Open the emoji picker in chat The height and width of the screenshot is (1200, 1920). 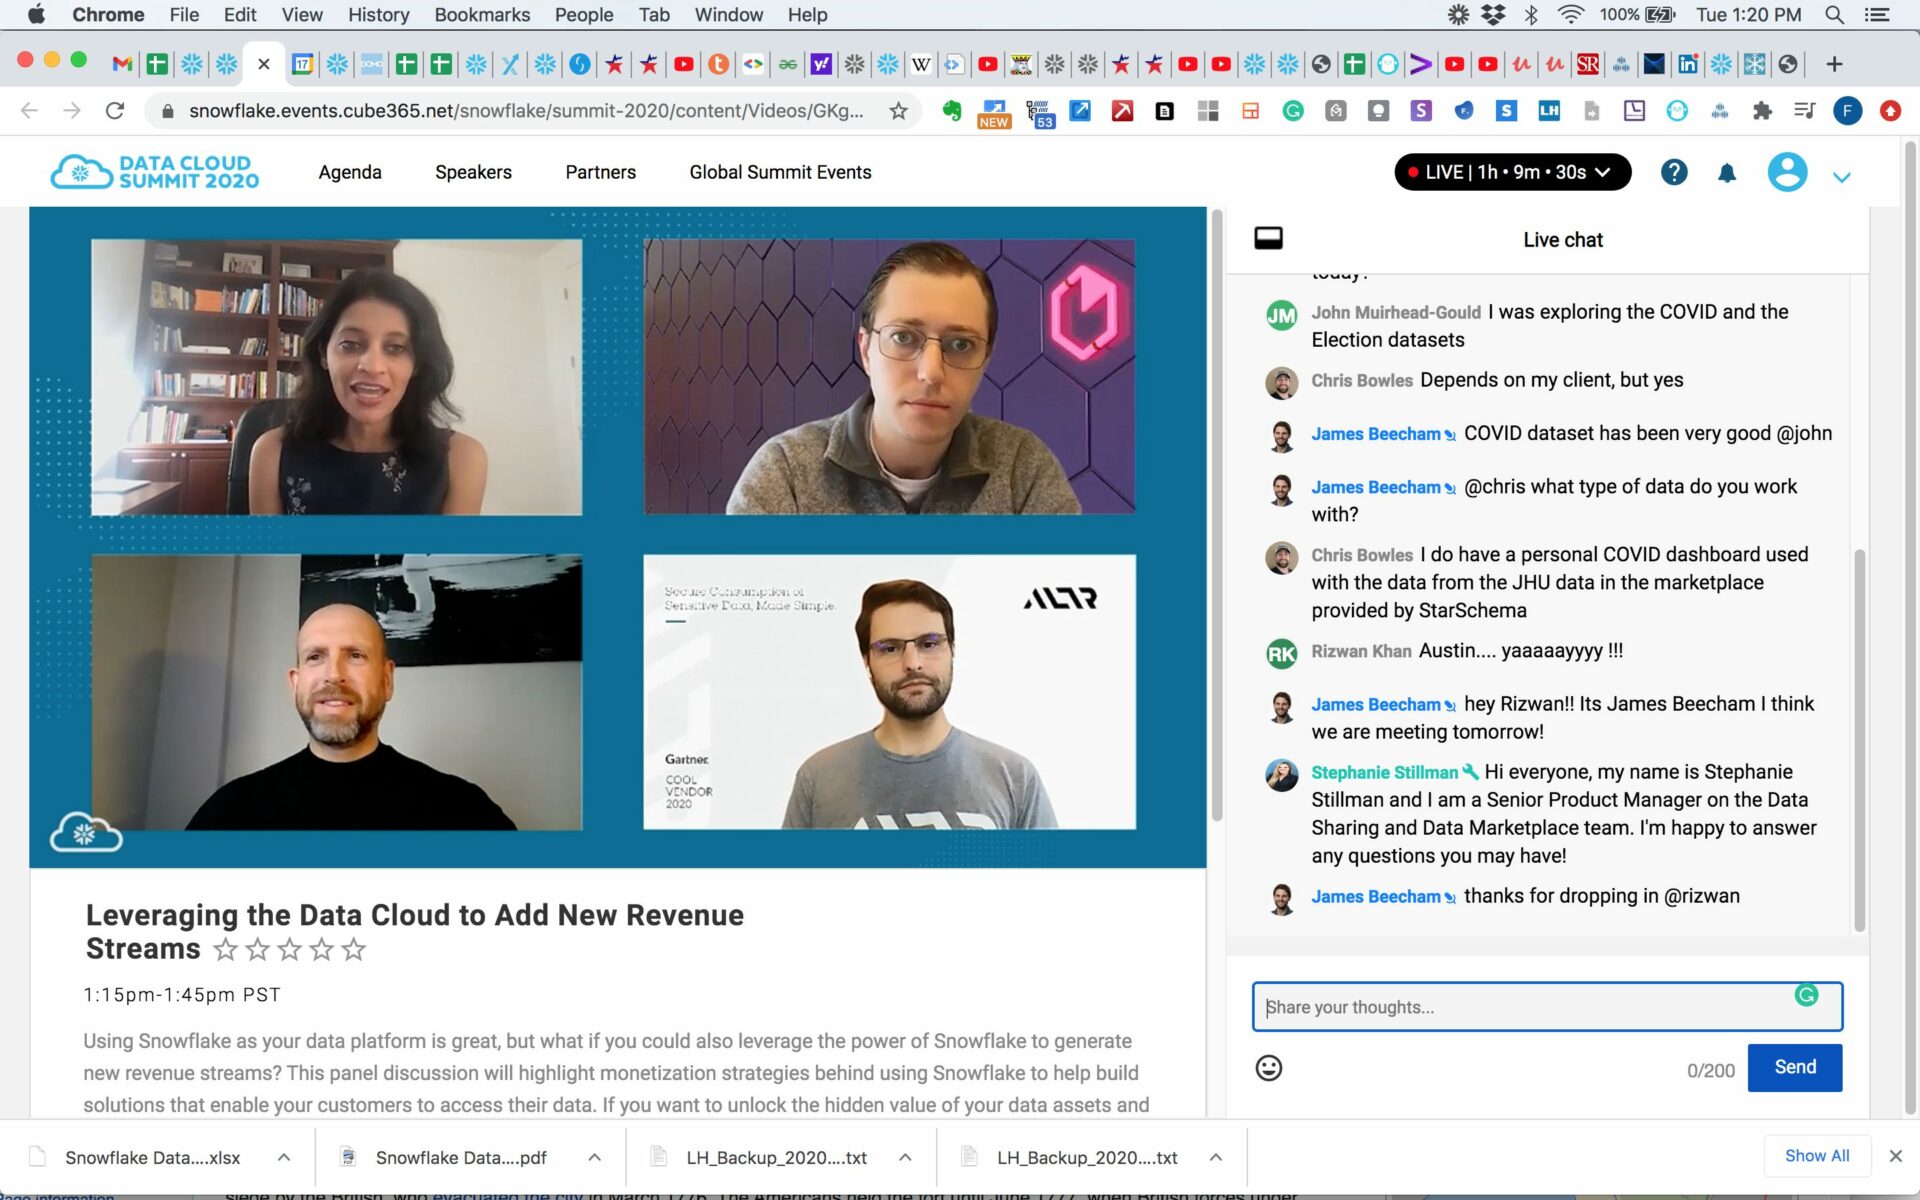click(x=1268, y=1068)
